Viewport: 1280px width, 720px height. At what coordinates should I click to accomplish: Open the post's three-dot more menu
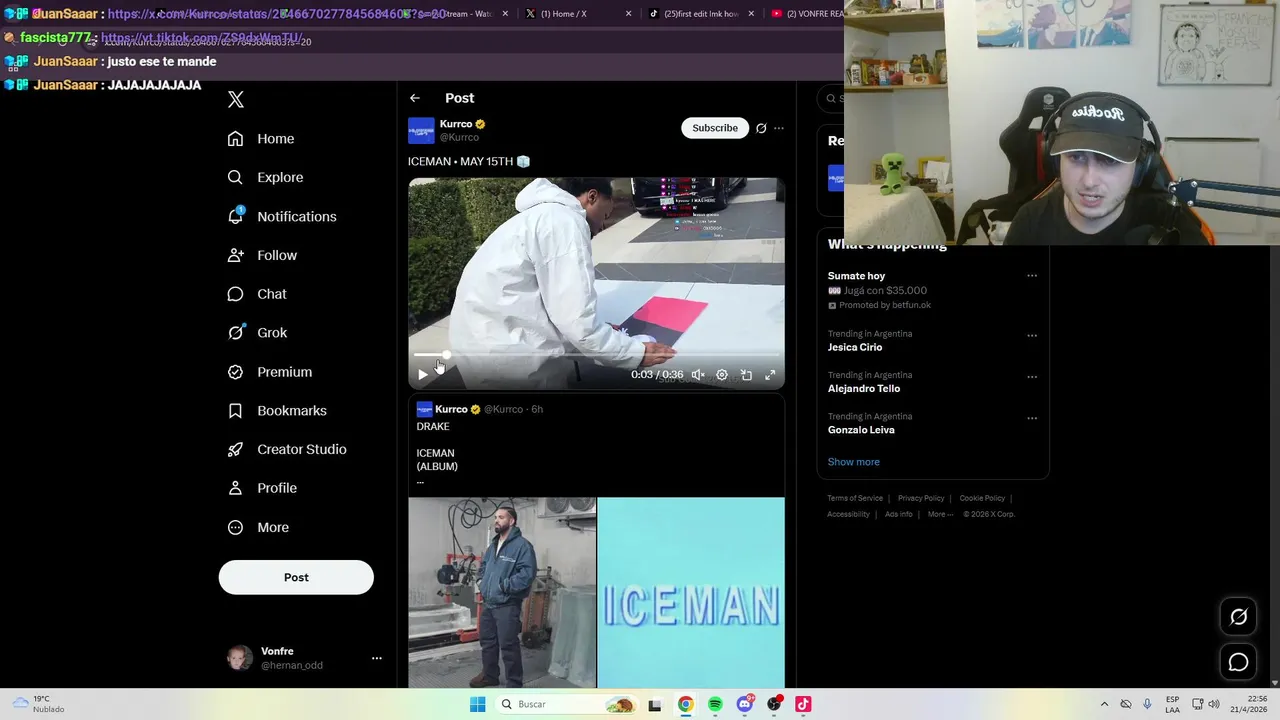point(779,128)
